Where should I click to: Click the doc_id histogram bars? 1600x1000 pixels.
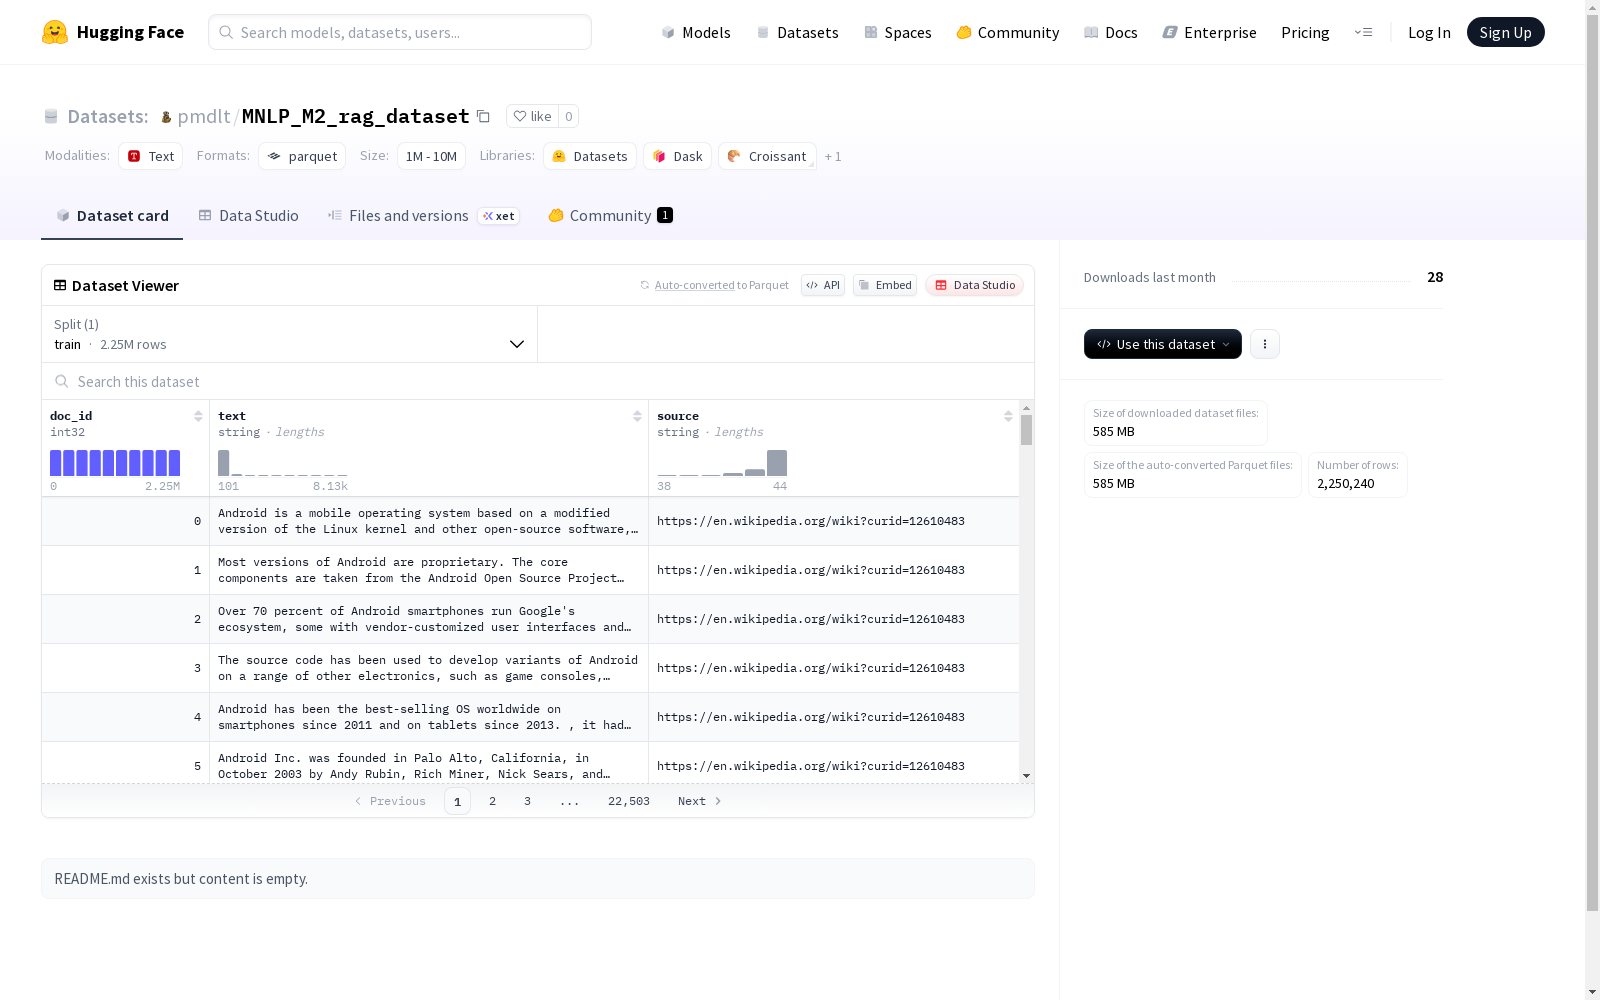click(115, 463)
